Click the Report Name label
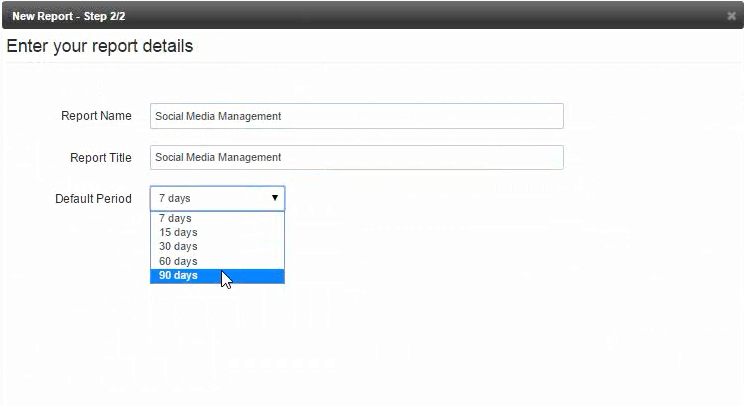 [x=96, y=116]
